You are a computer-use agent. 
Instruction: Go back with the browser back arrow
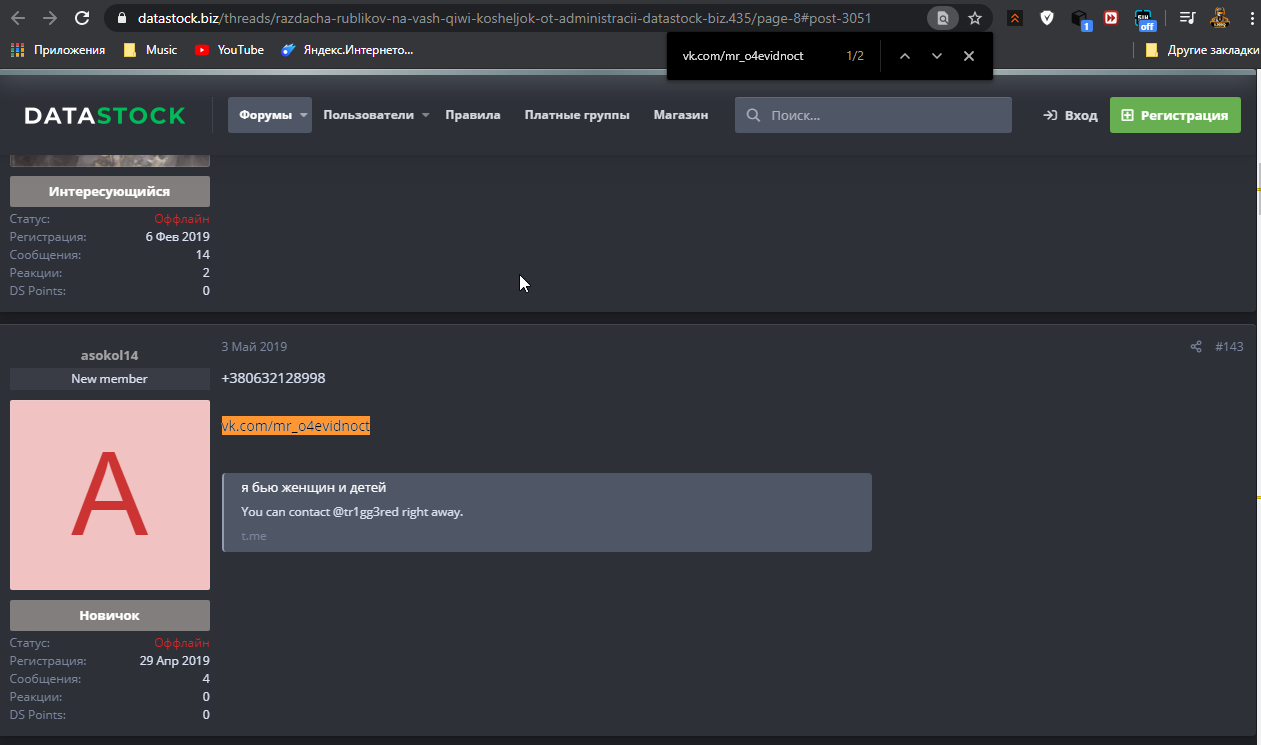click(x=19, y=18)
